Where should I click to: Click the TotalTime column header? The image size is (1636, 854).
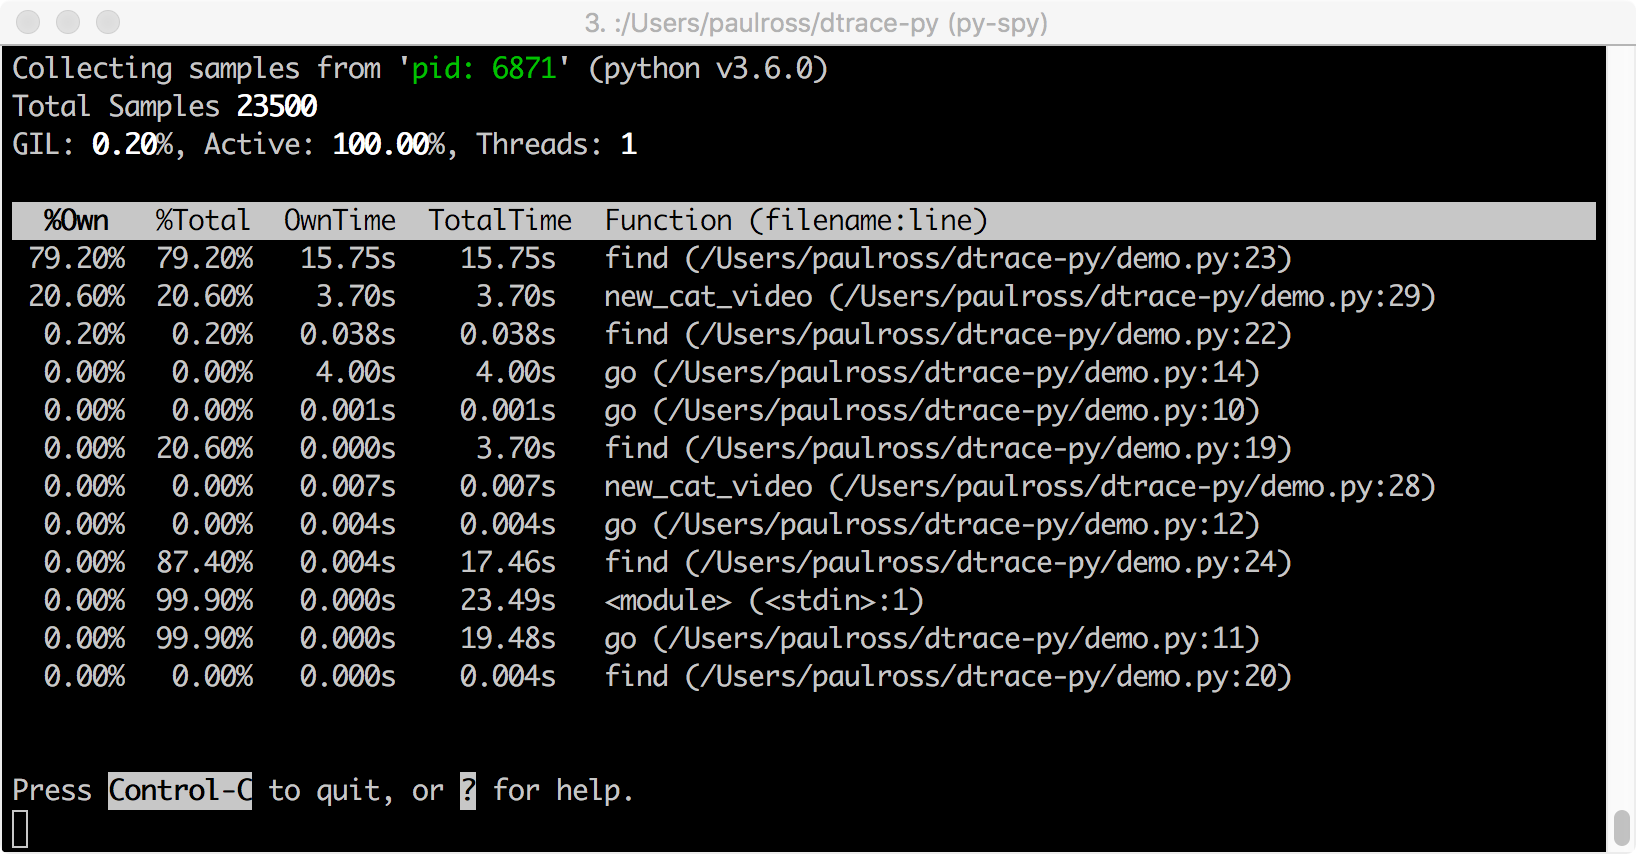pos(500,220)
